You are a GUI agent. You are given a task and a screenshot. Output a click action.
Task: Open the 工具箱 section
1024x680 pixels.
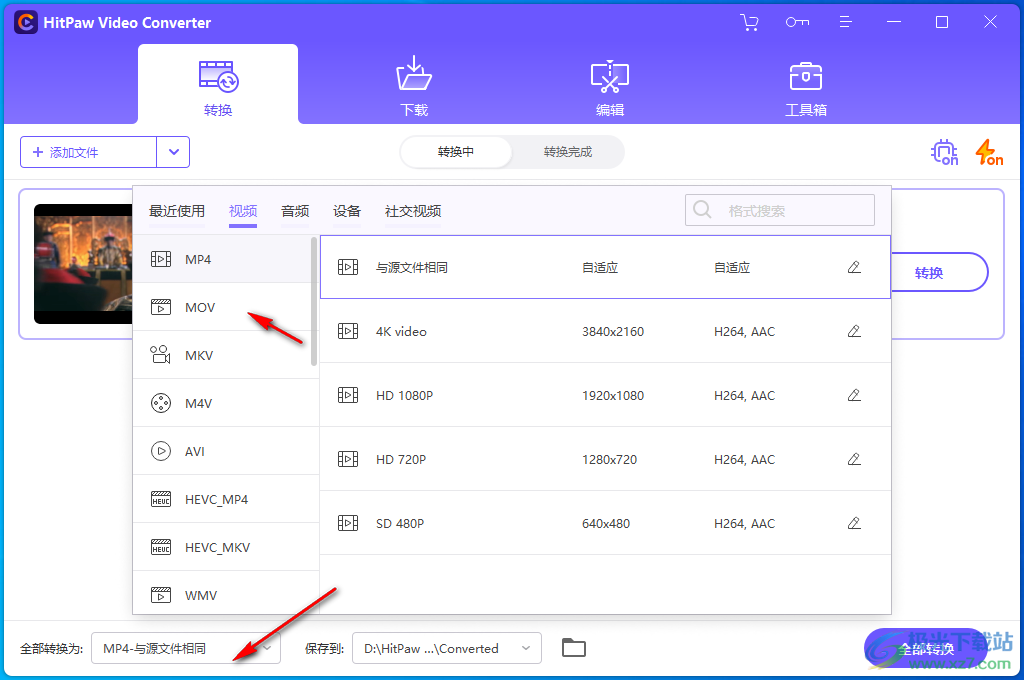pos(806,85)
